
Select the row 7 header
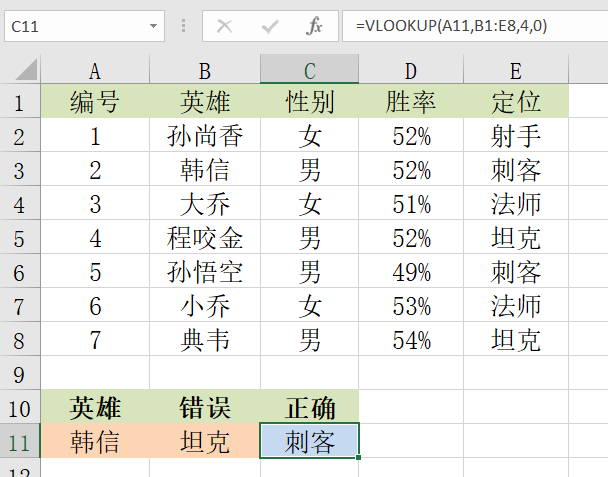[x=20, y=305]
